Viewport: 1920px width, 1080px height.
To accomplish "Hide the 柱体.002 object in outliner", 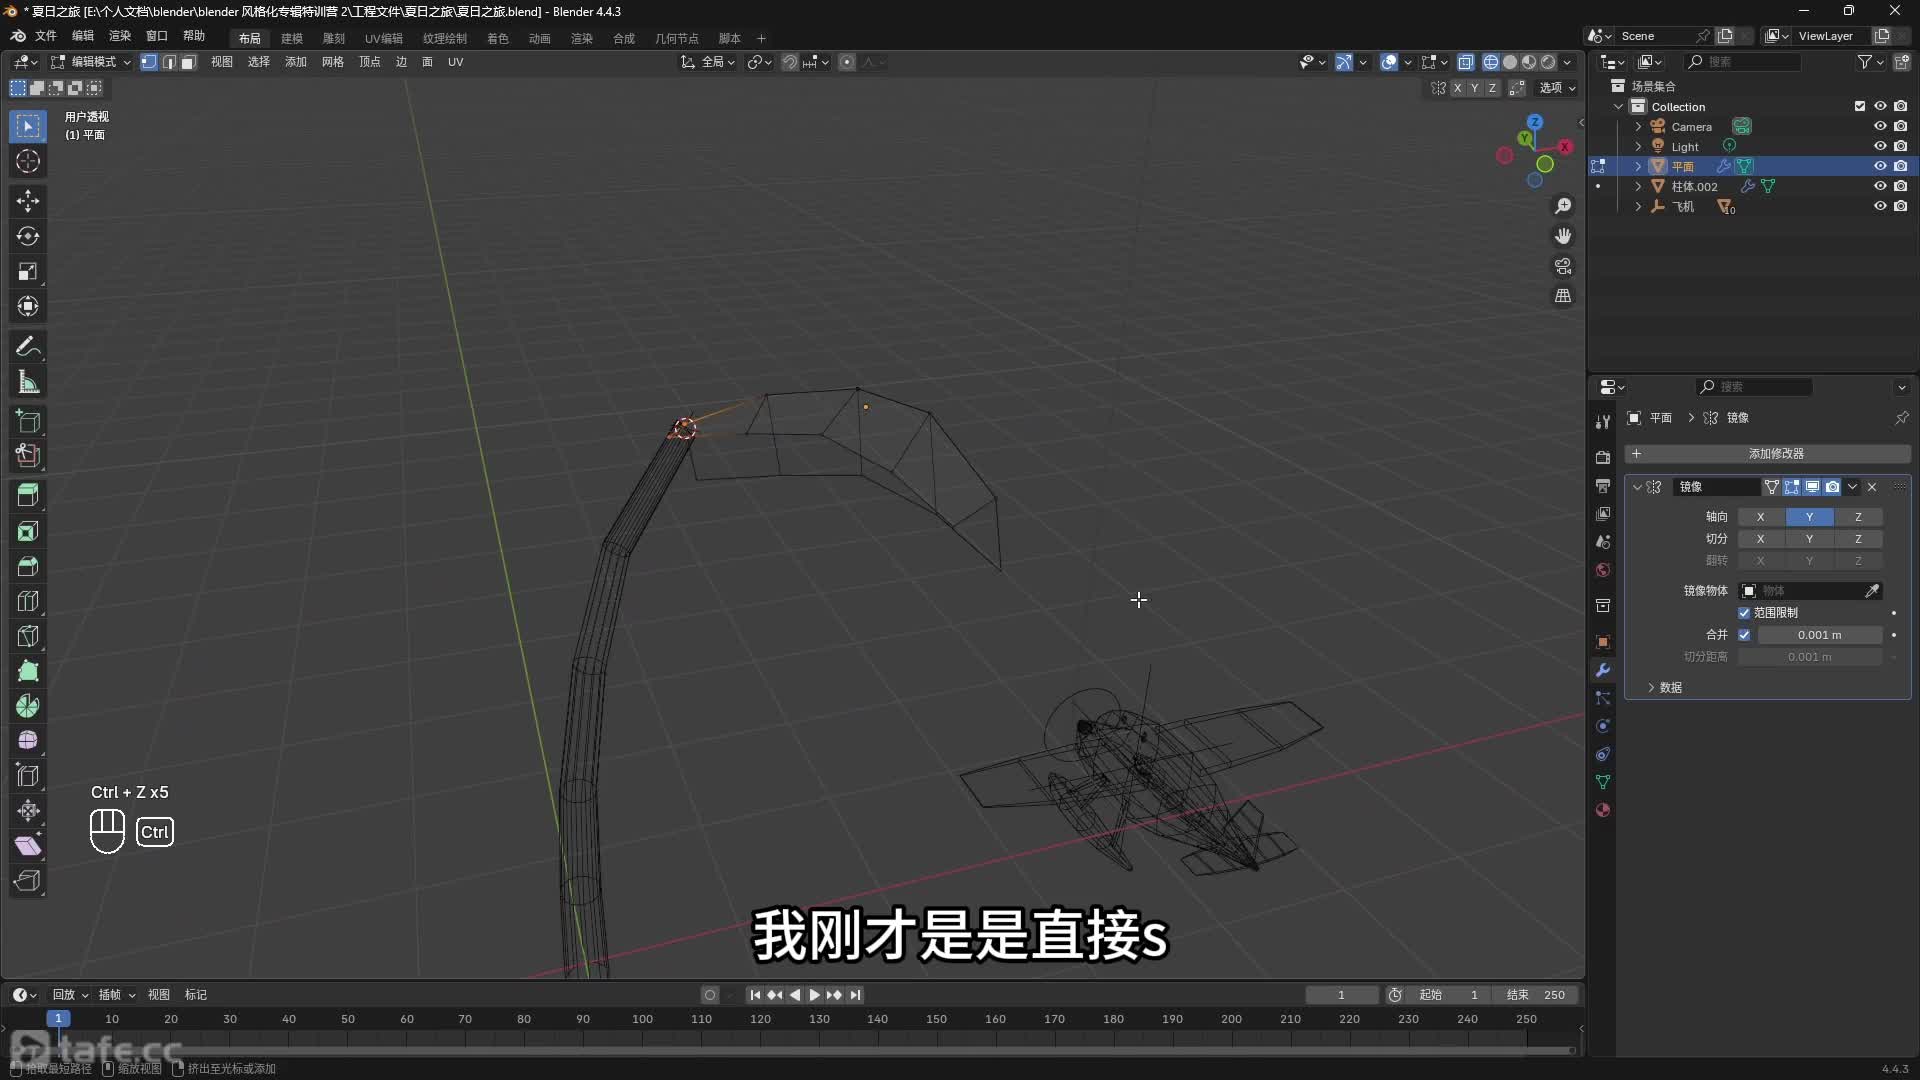I will (1880, 186).
